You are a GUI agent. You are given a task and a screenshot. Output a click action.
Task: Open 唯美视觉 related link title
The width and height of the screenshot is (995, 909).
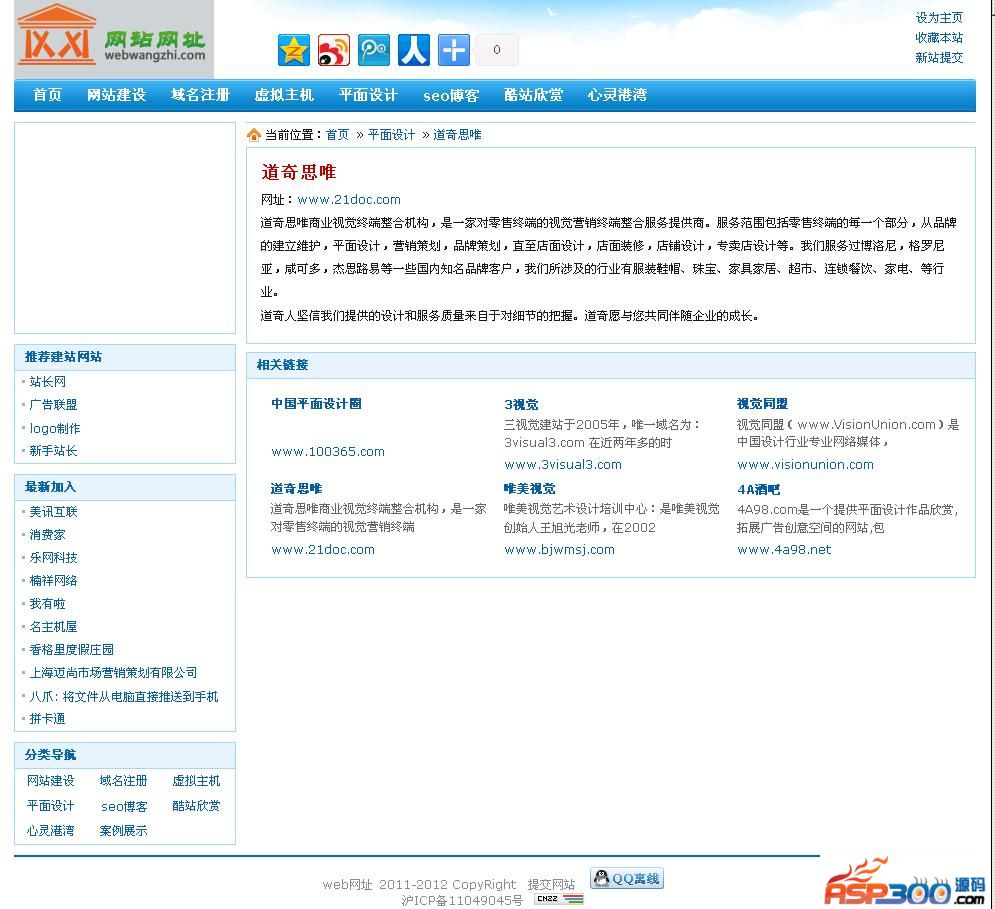point(530,488)
